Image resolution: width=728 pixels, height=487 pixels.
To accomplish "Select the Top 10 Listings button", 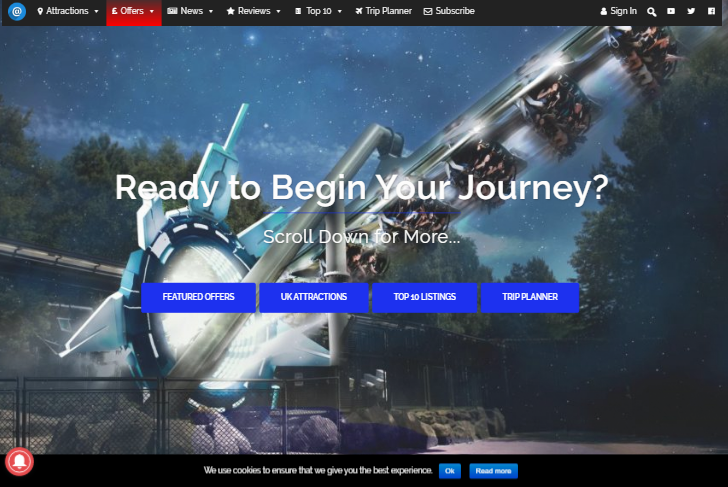I will (424, 297).
